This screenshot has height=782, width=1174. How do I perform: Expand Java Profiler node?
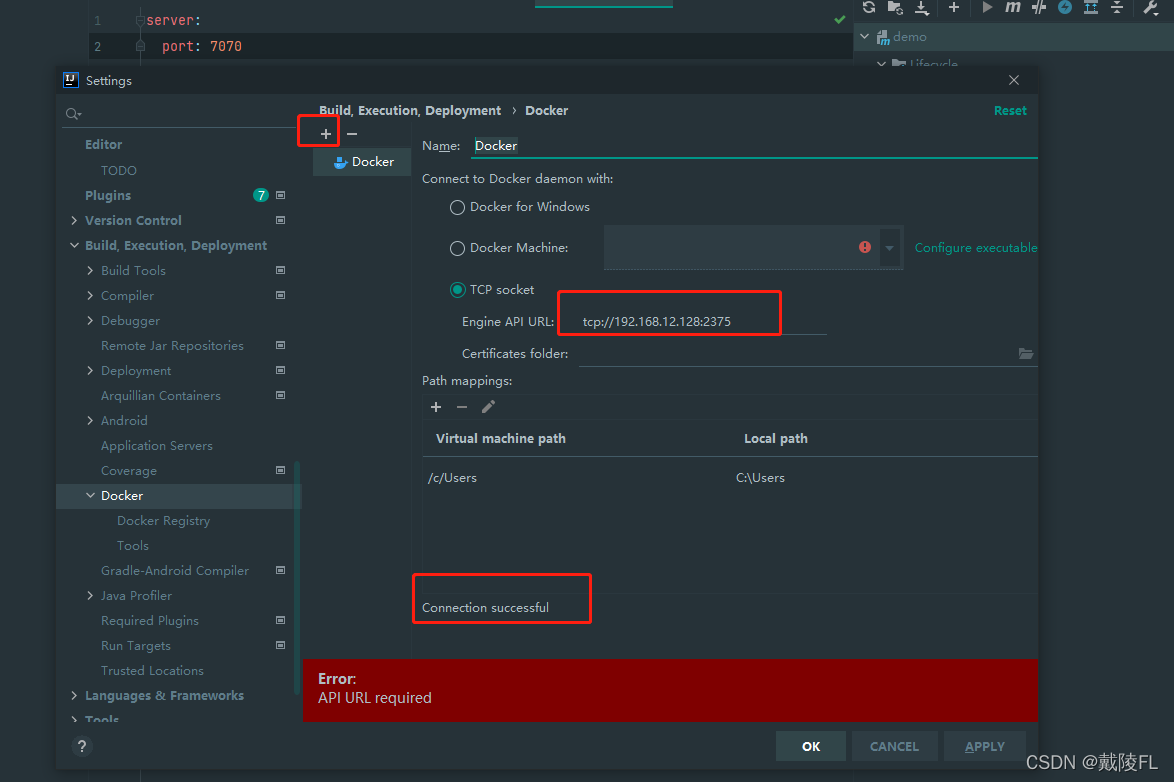tap(90, 595)
